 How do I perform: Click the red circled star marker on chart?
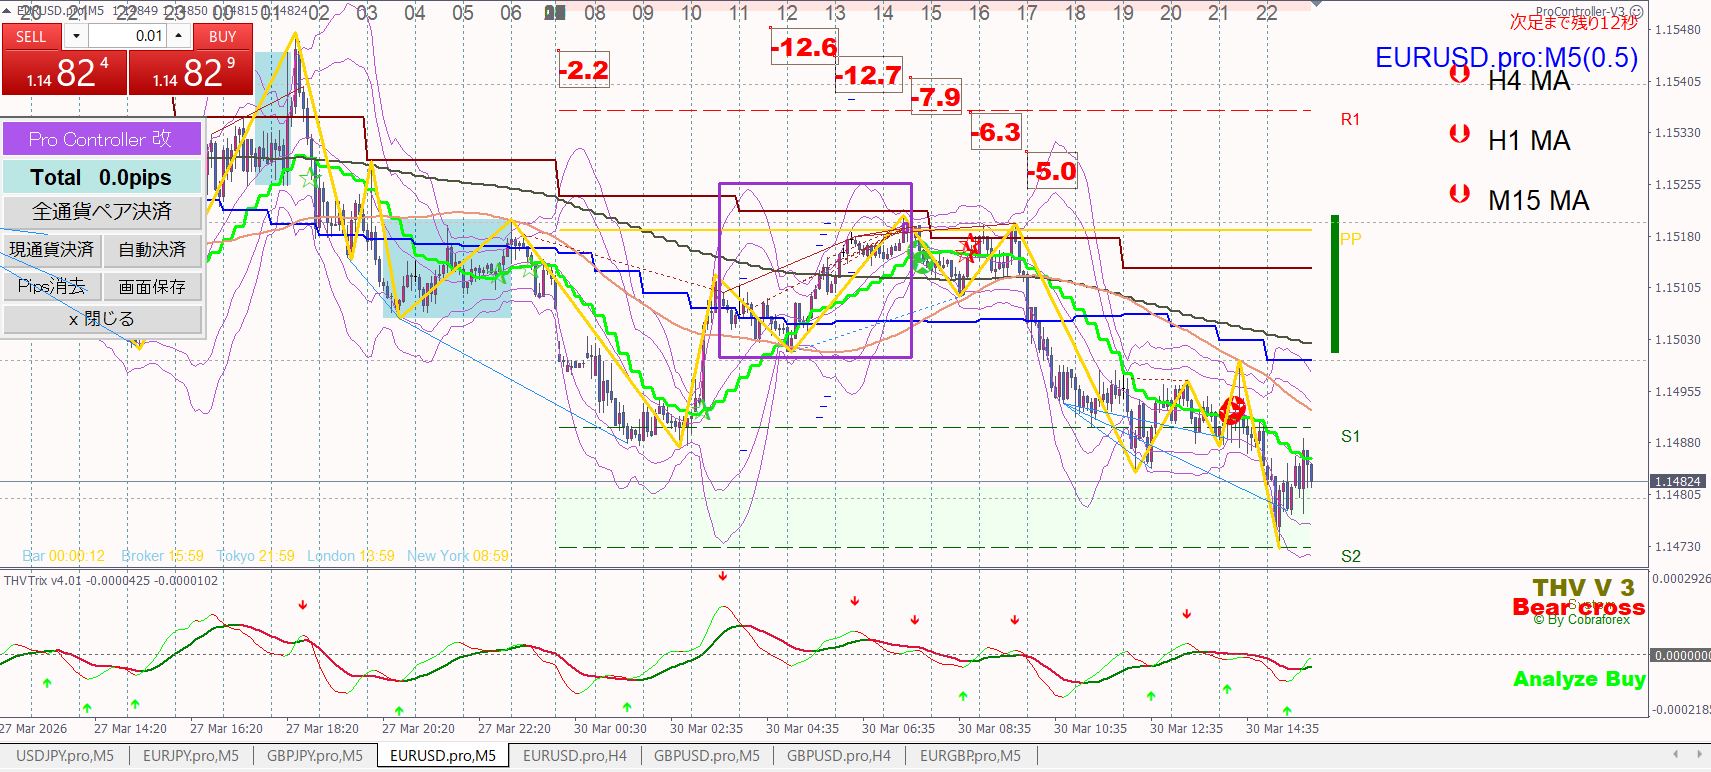click(1232, 409)
